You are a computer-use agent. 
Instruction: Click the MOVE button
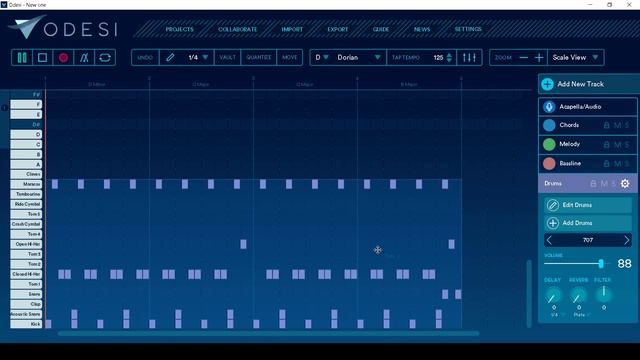coord(290,58)
